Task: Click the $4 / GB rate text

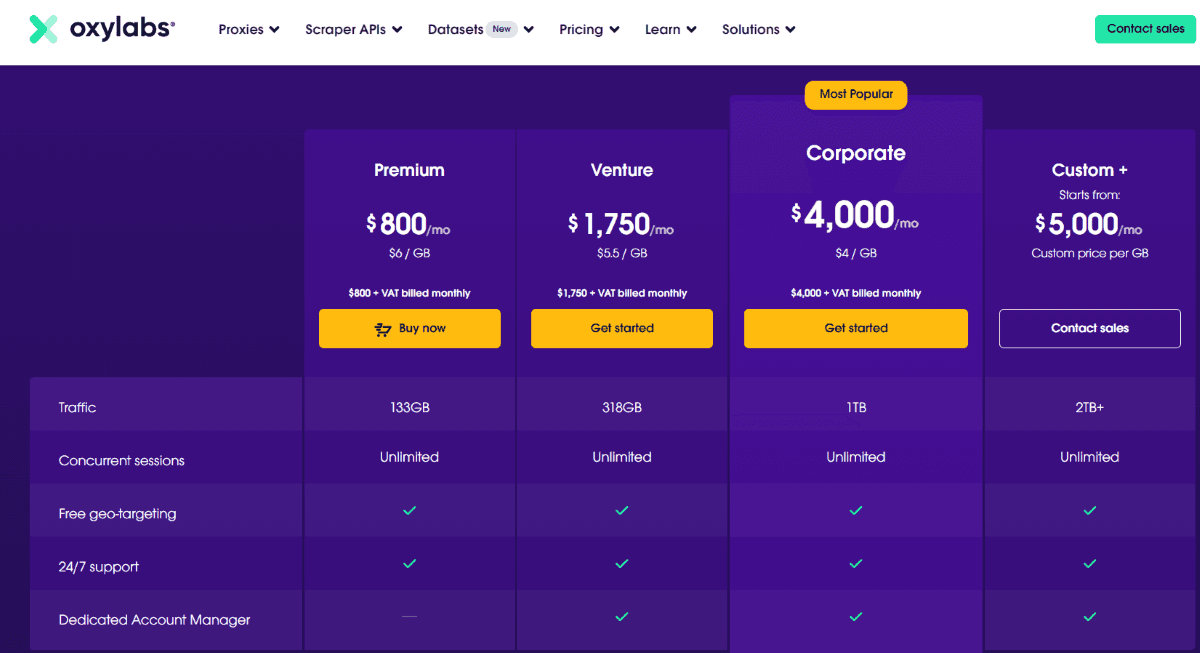Action: coord(856,253)
